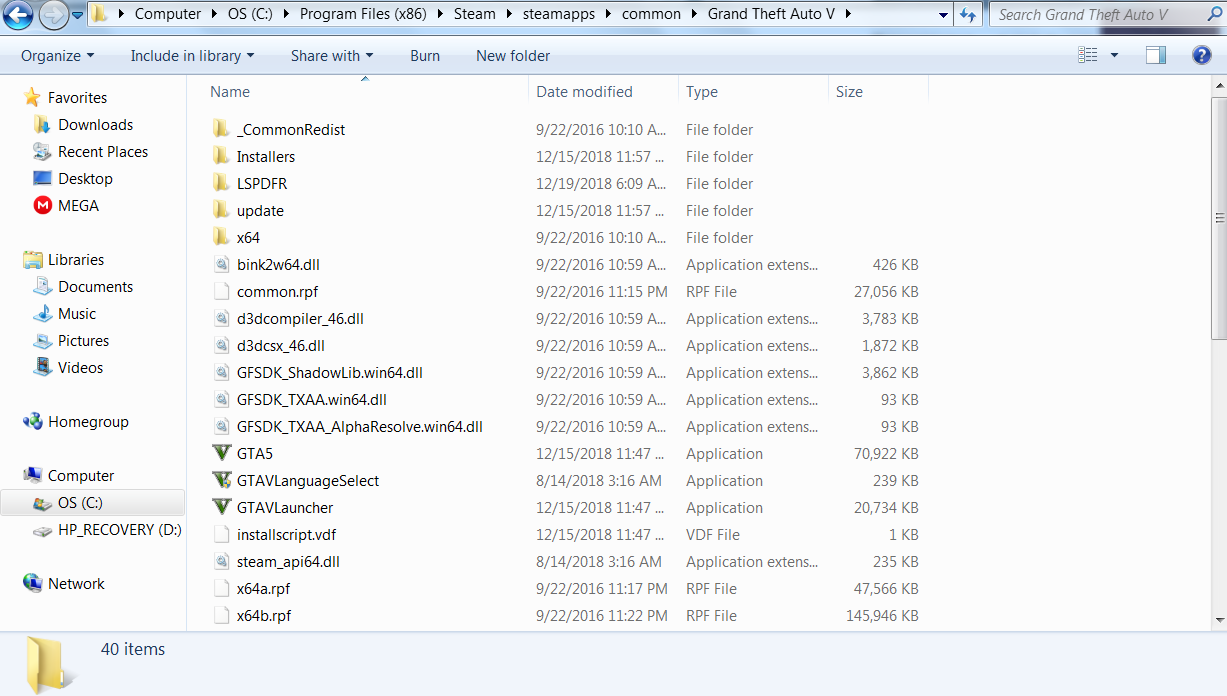The height and width of the screenshot is (696, 1227).
Task: Click the bink2w64.dll file icon
Action: [x=222, y=264]
